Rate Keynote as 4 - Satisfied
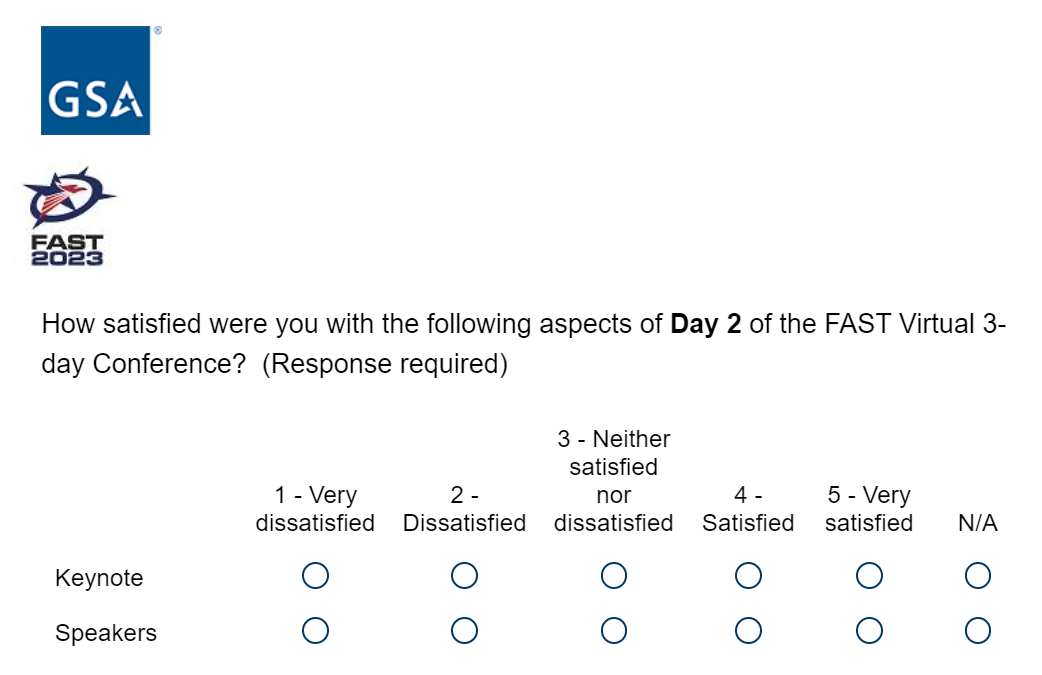Viewport: 1042px width, 675px height. pos(748,576)
